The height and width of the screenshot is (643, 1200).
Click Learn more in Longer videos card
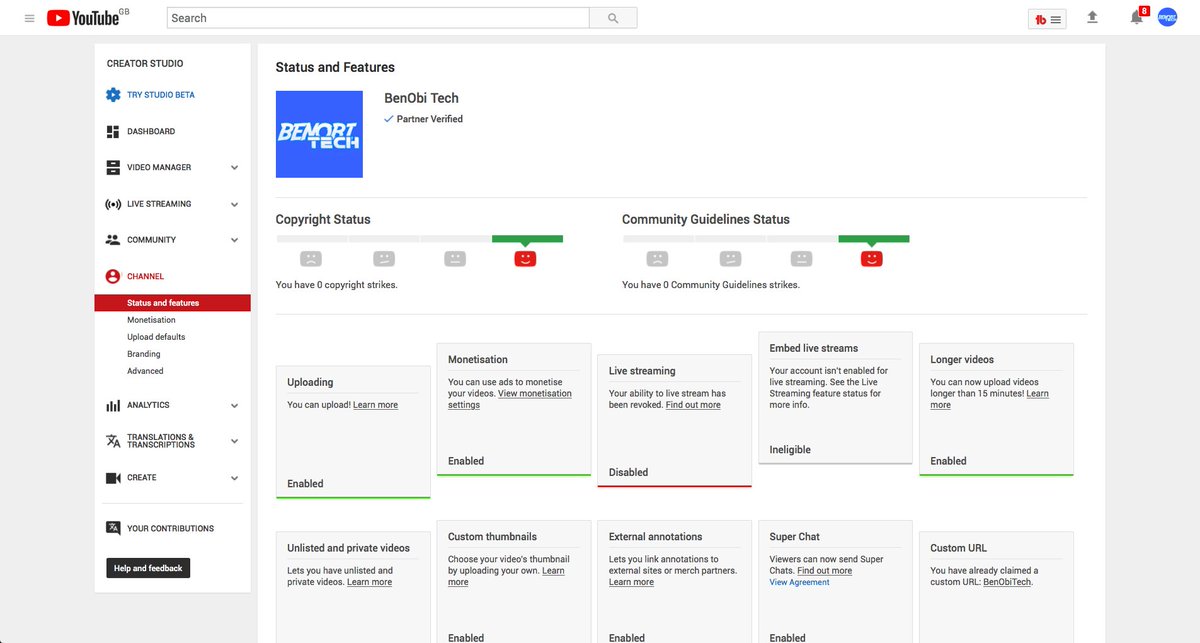click(989, 399)
